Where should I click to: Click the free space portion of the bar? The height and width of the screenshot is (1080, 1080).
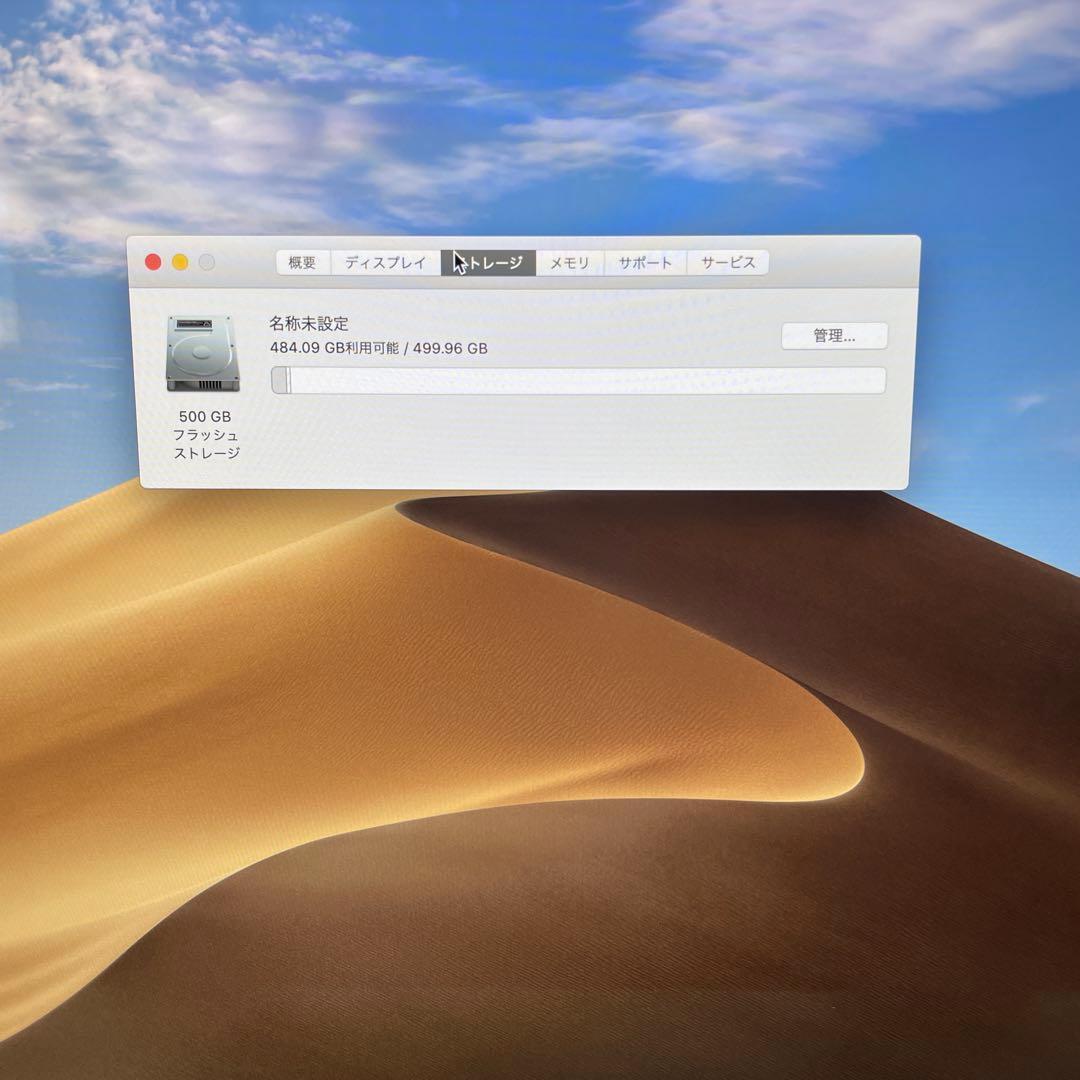[600, 379]
